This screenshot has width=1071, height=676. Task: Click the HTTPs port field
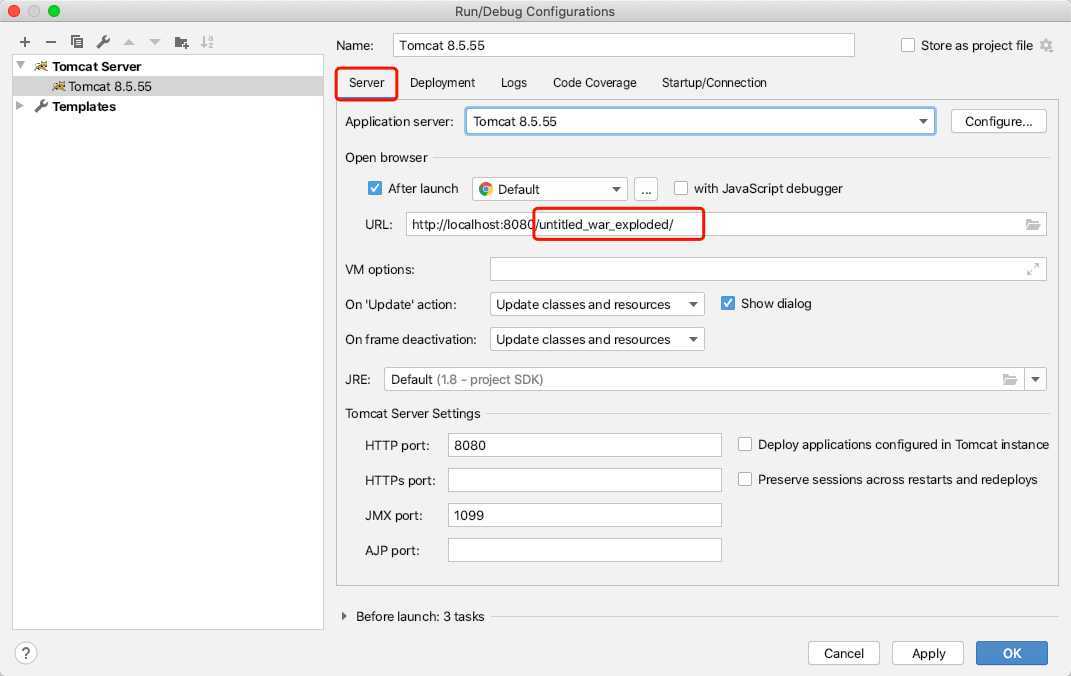coord(585,480)
